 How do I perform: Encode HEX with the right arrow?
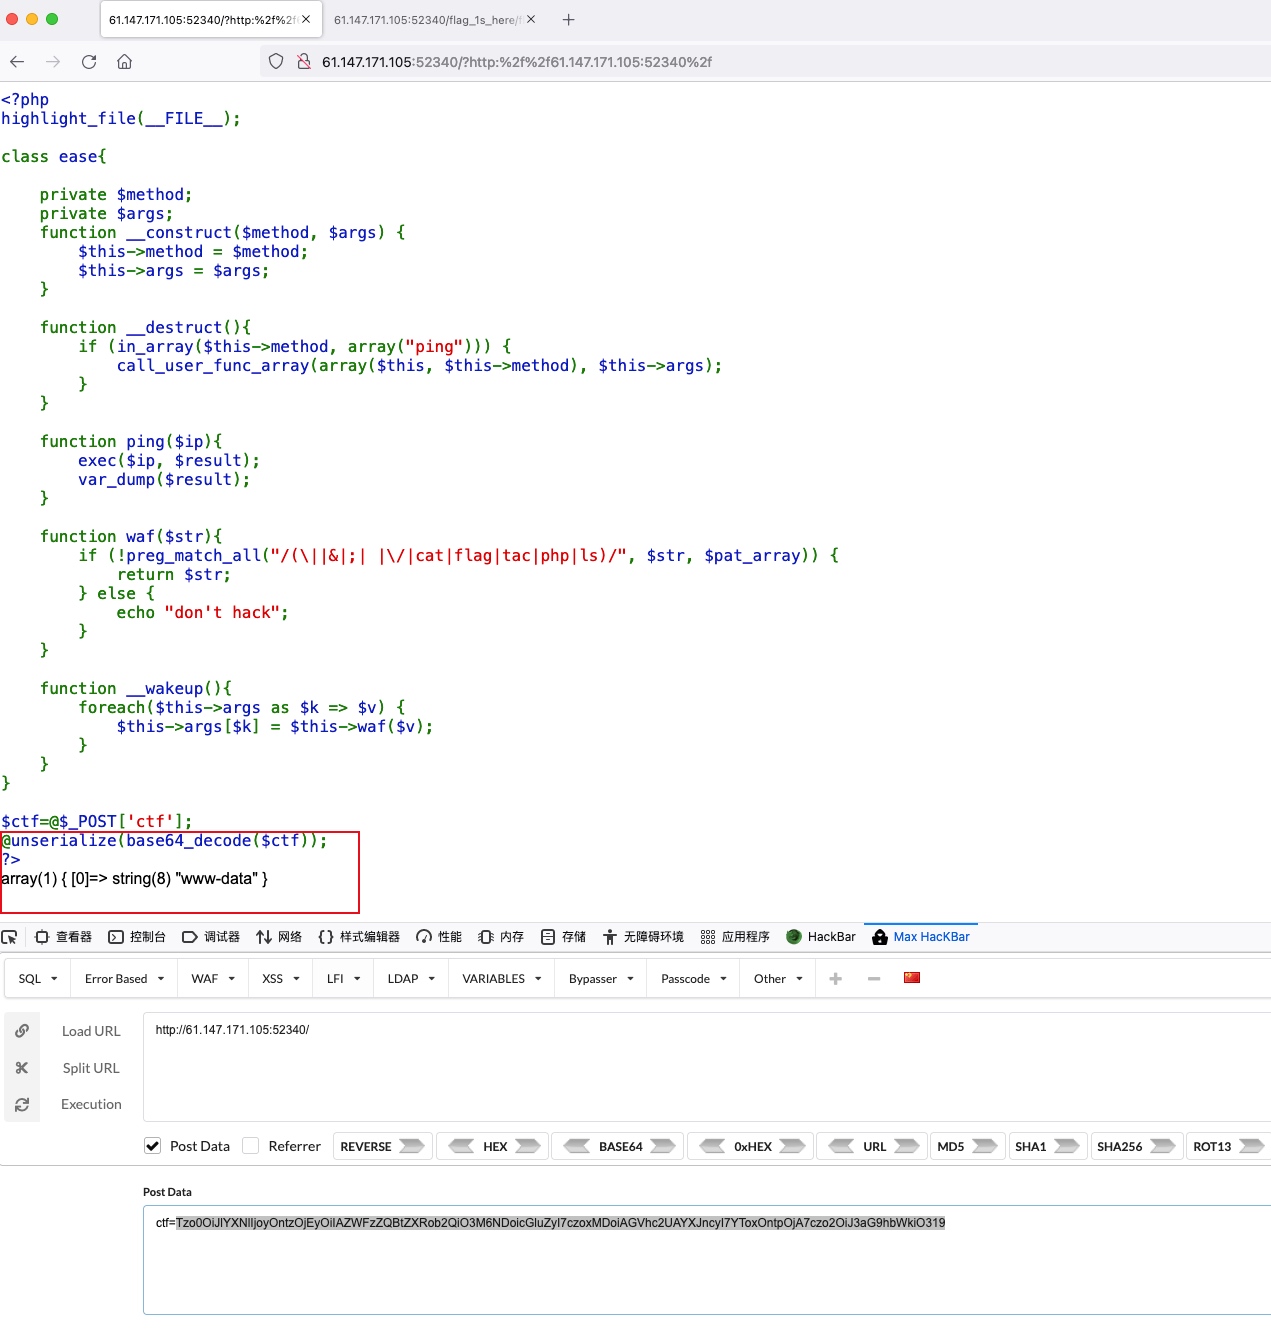tap(528, 1146)
